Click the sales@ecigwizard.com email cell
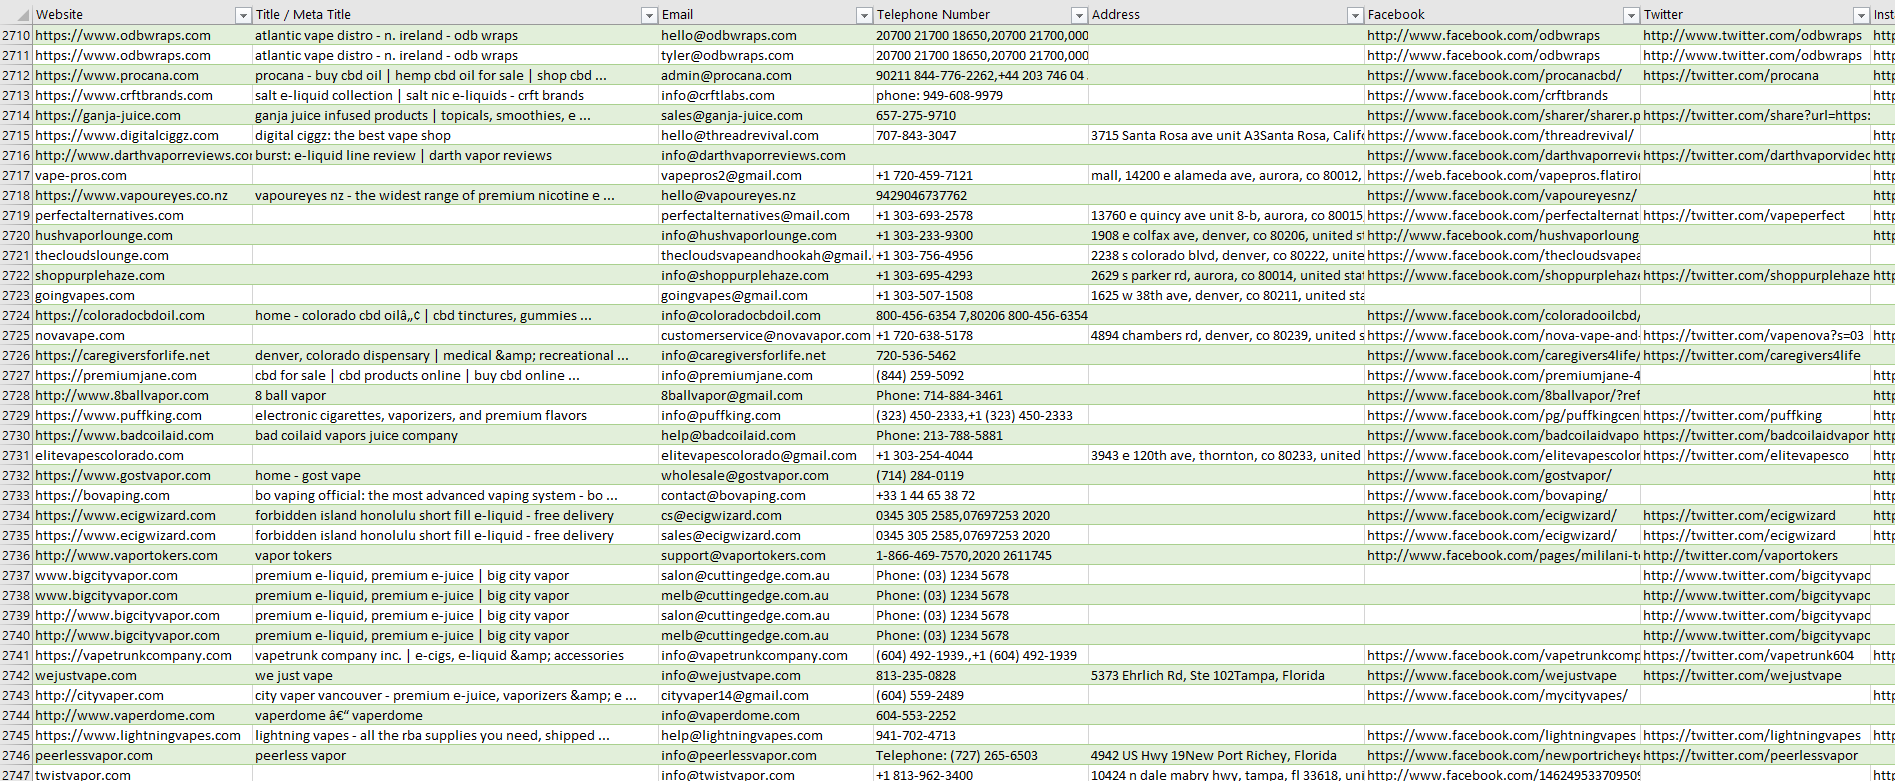1895x781 pixels. pyautogui.click(x=765, y=535)
